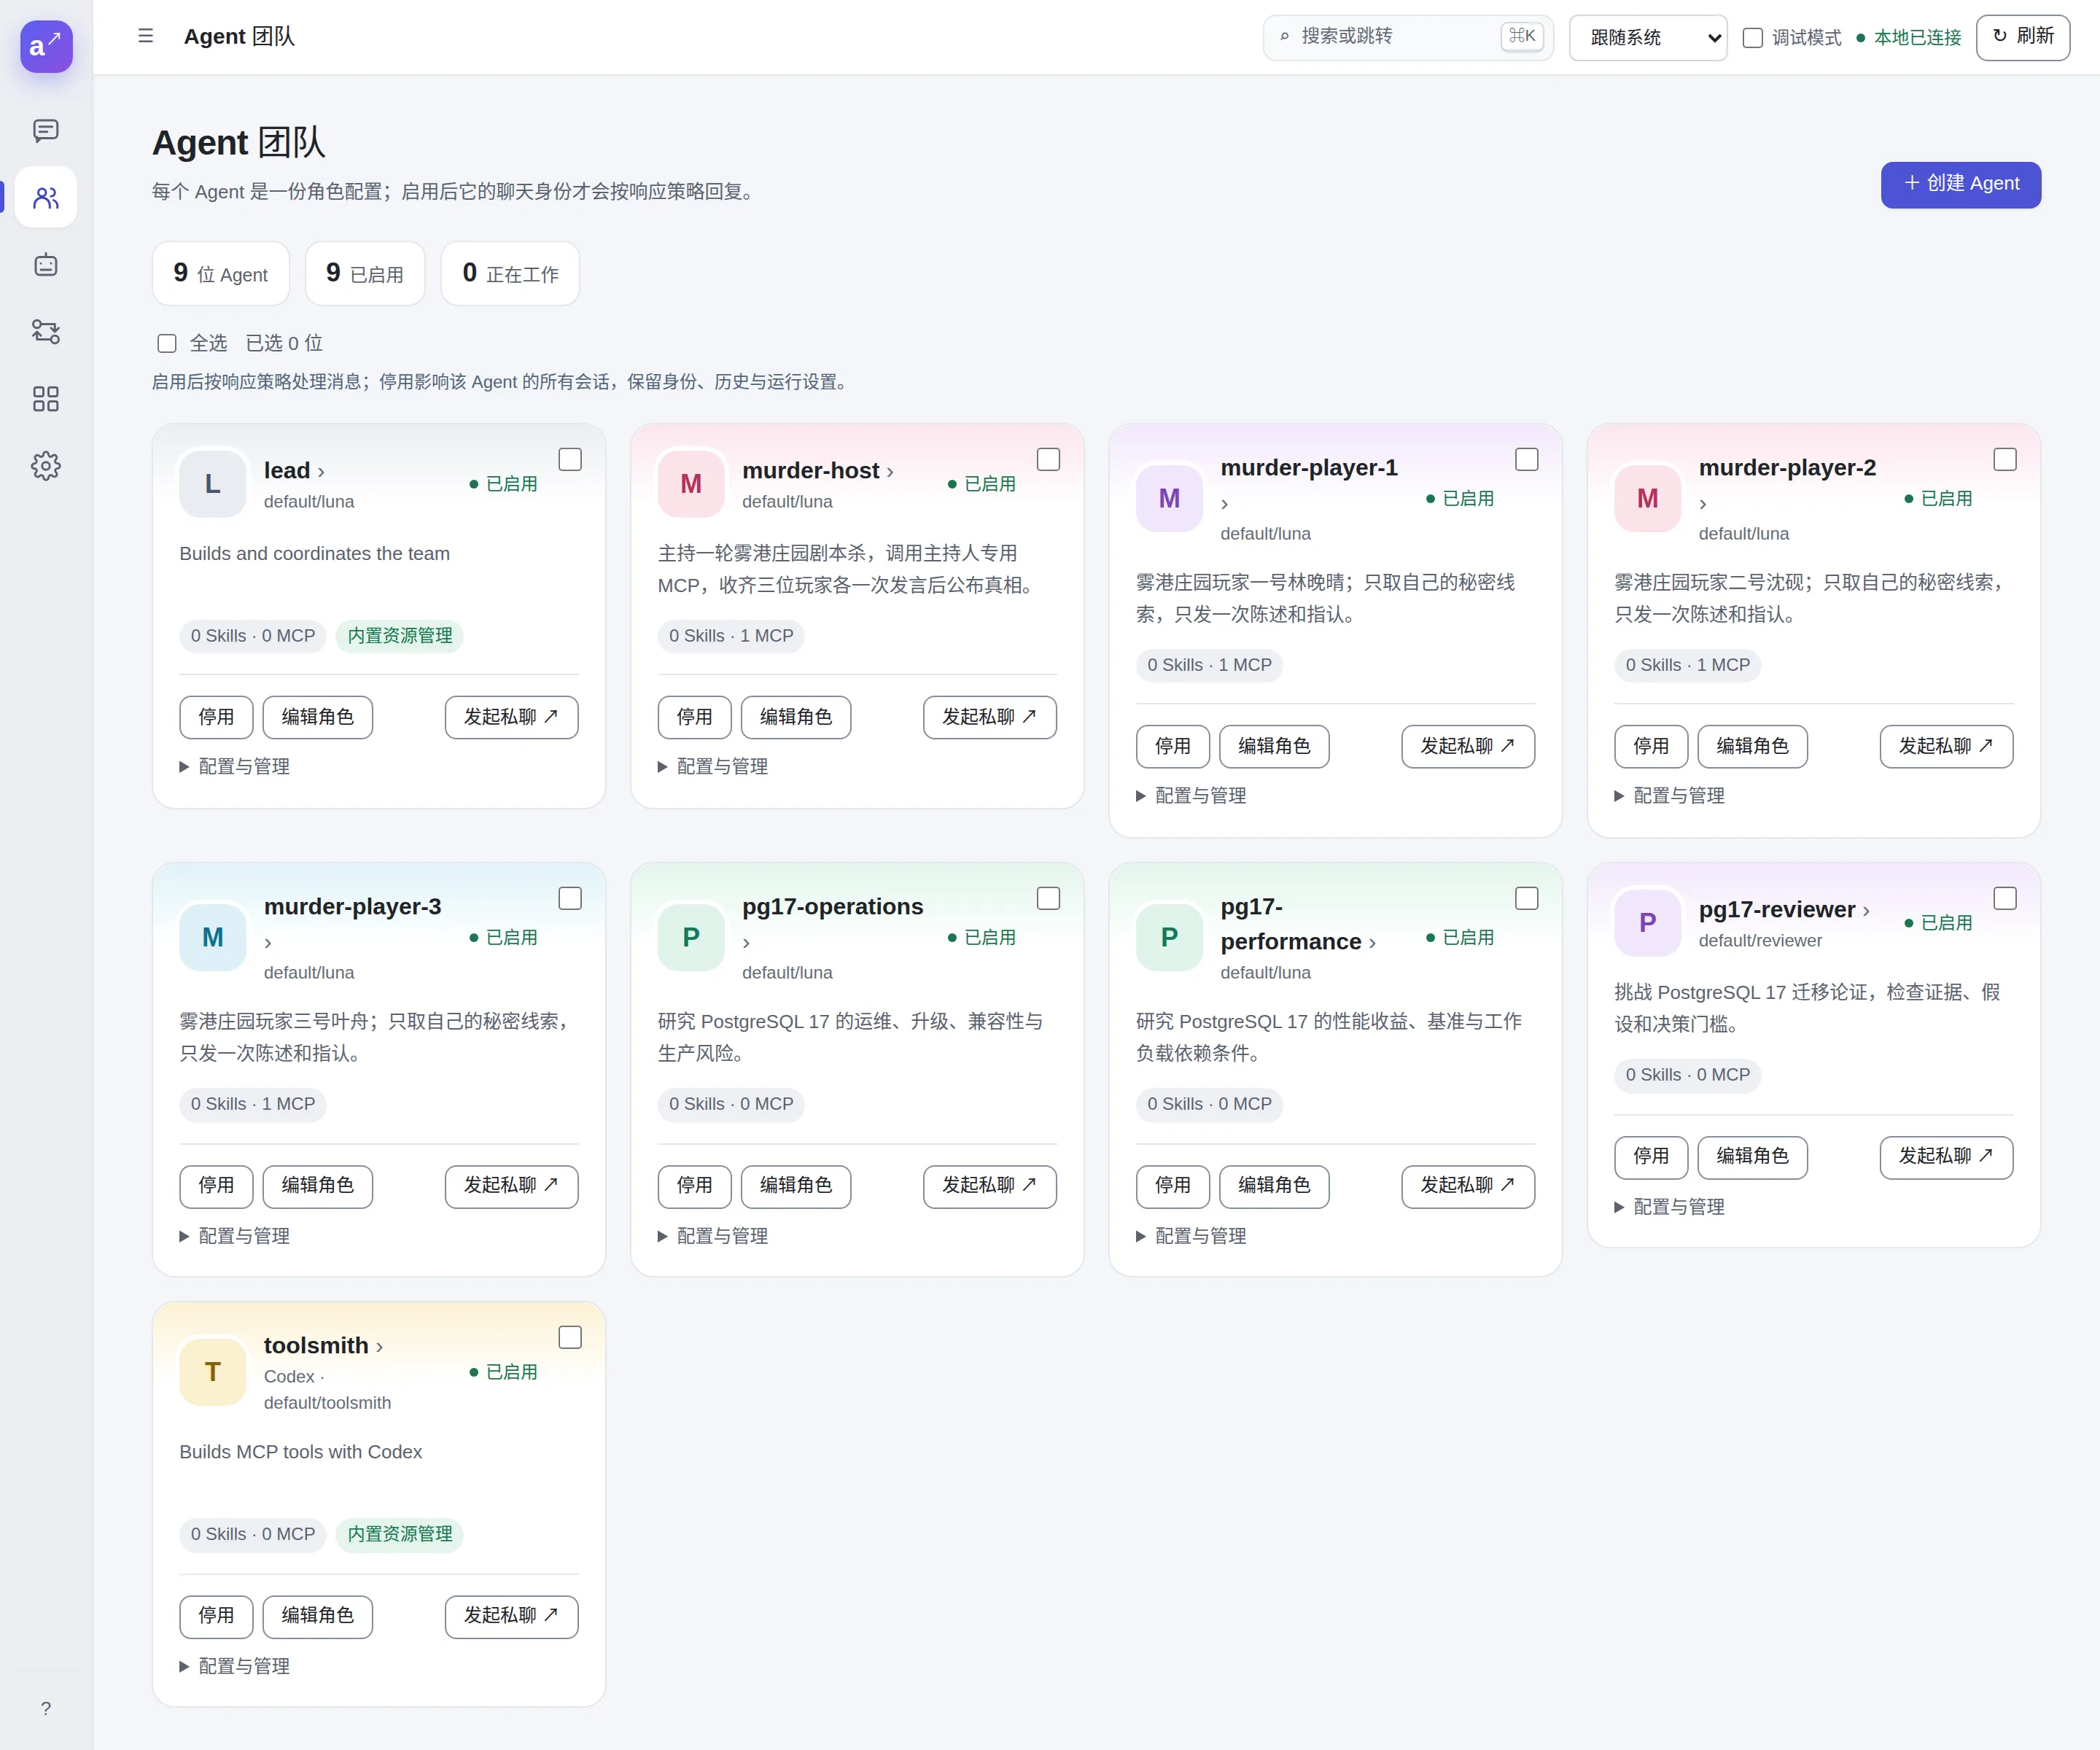This screenshot has height=1750, width=2100.
Task: Expand 配置与管理 on the toolsmith card
Action: (235, 1666)
